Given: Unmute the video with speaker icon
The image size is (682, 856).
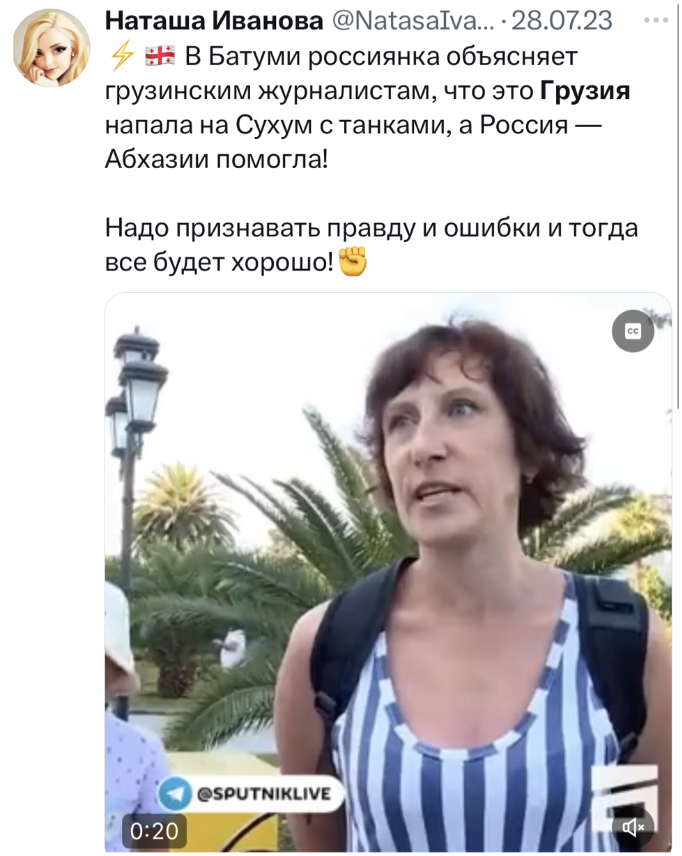Looking at the screenshot, I should (633, 828).
